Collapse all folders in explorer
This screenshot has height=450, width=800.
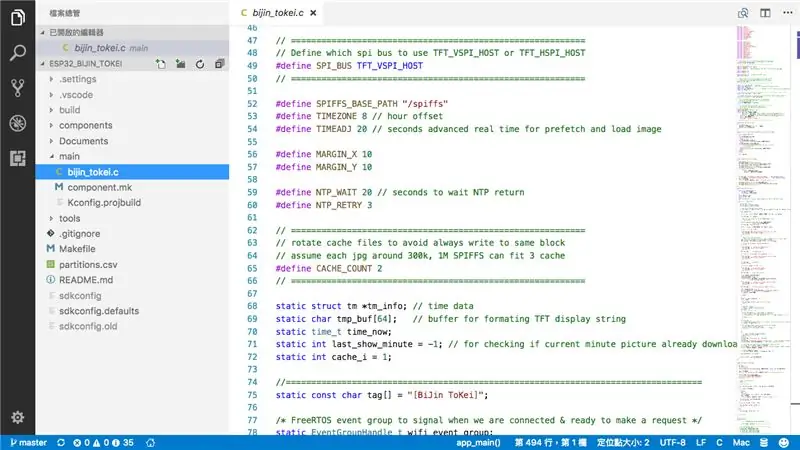220,64
